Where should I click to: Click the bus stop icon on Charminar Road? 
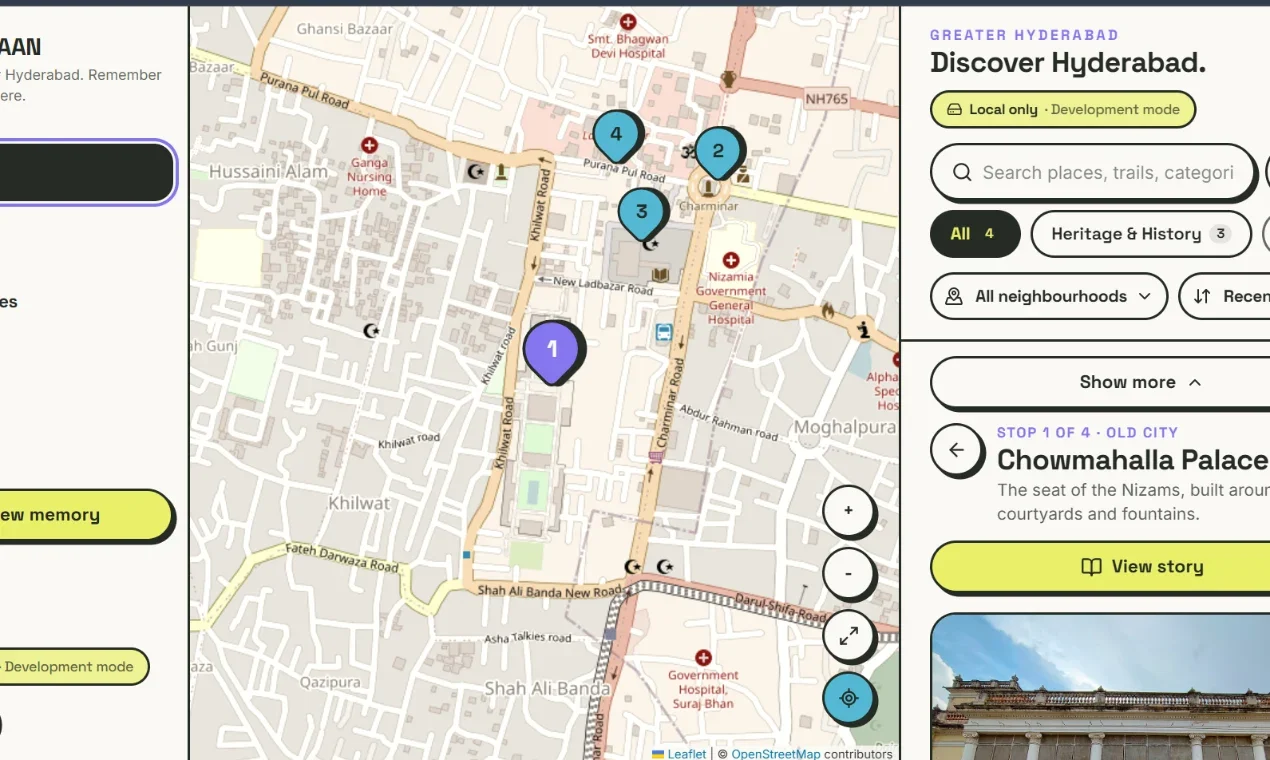663,333
